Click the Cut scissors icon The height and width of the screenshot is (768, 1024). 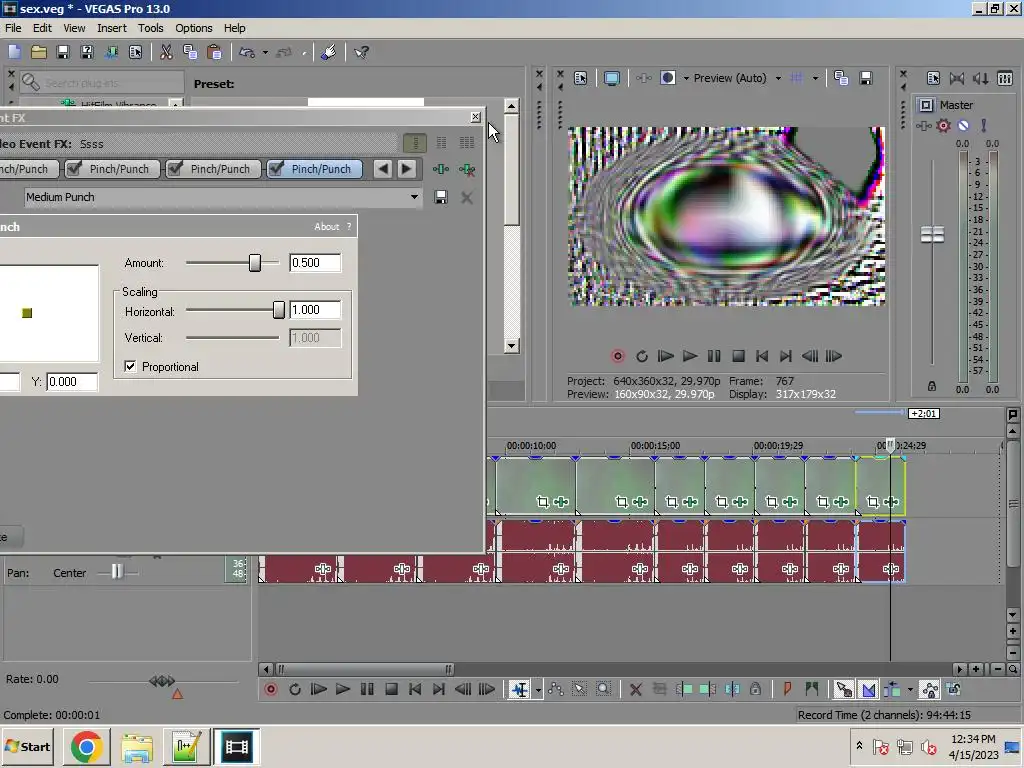click(167, 52)
